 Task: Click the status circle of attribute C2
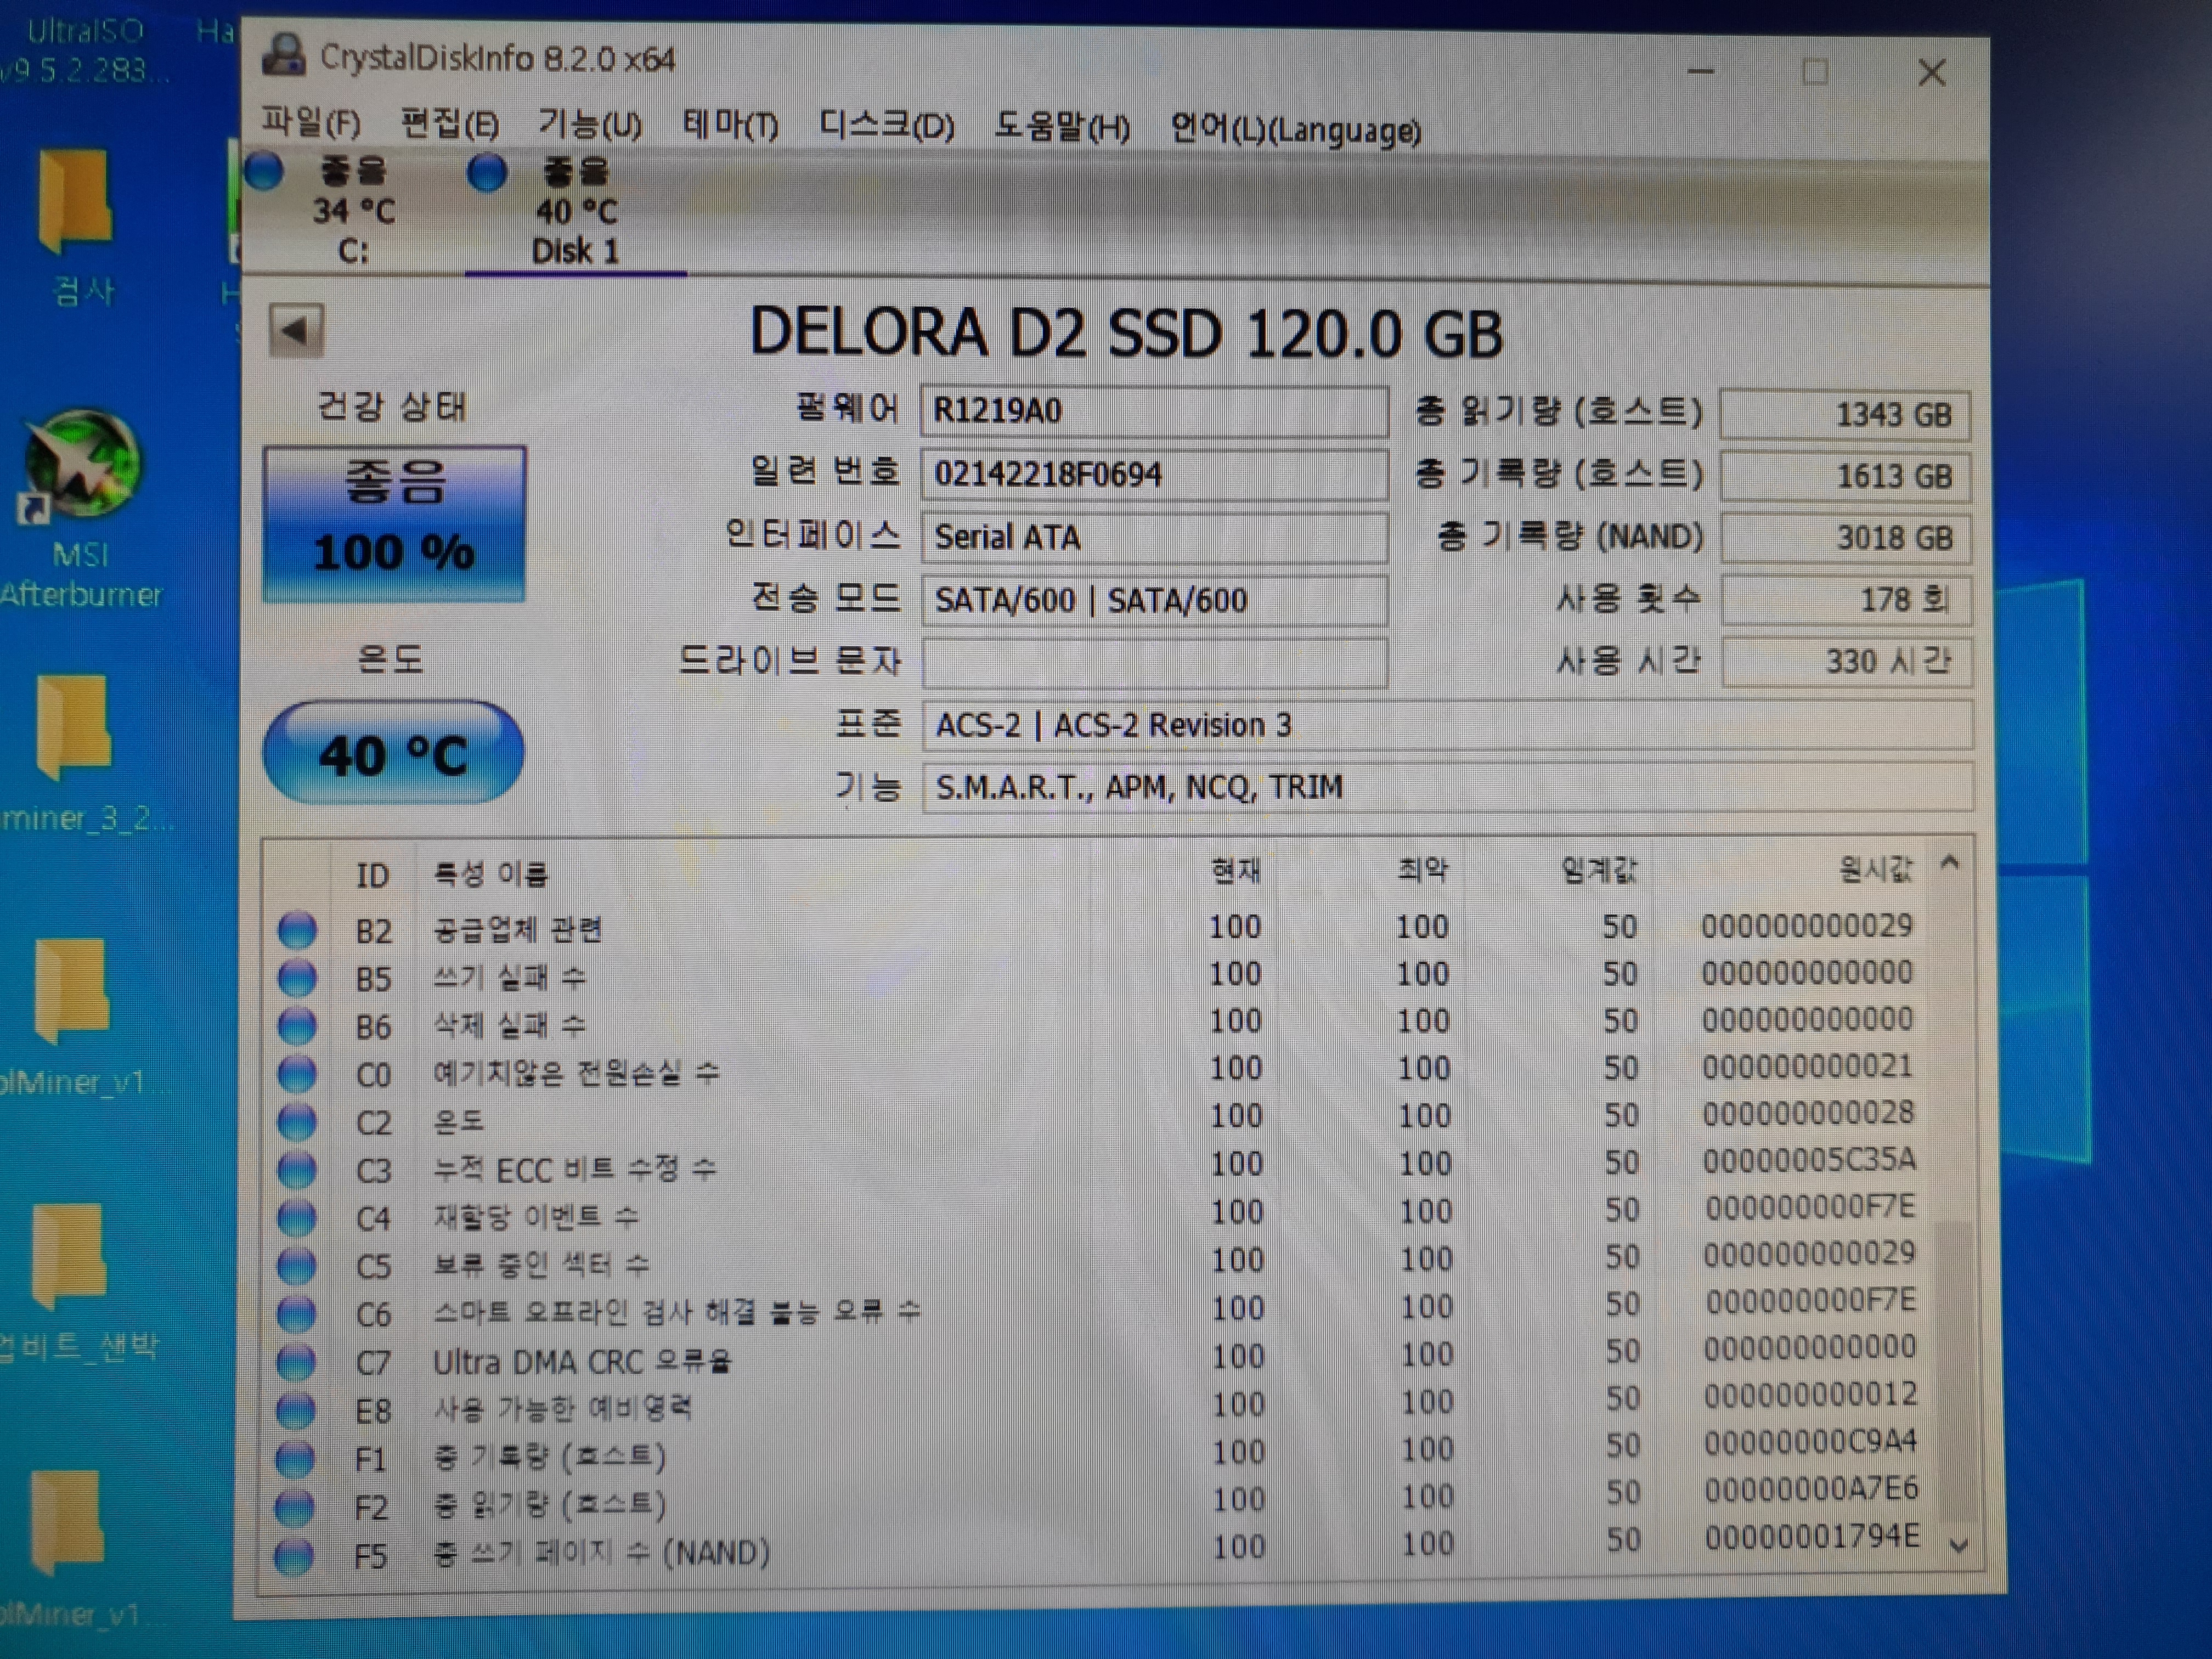297,1121
